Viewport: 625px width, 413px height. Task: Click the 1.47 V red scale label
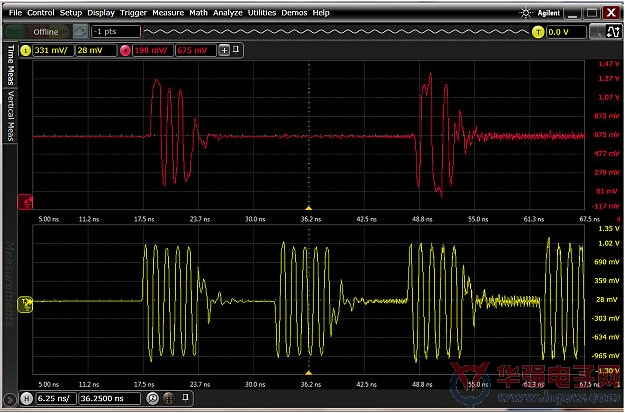pos(609,64)
